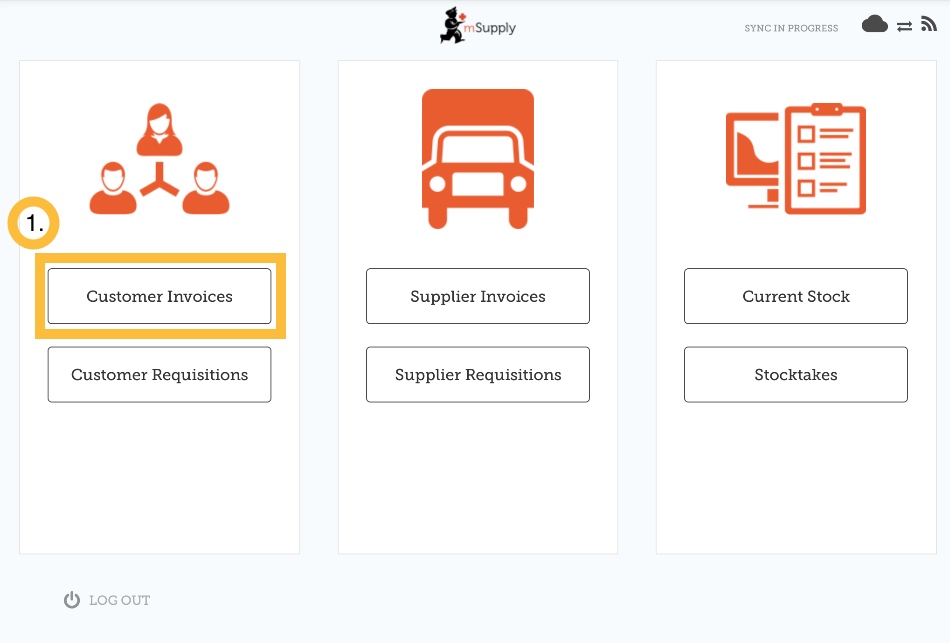The image size is (950, 643).
Task: Click the RSS signal icon
Action: pyautogui.click(x=928, y=25)
